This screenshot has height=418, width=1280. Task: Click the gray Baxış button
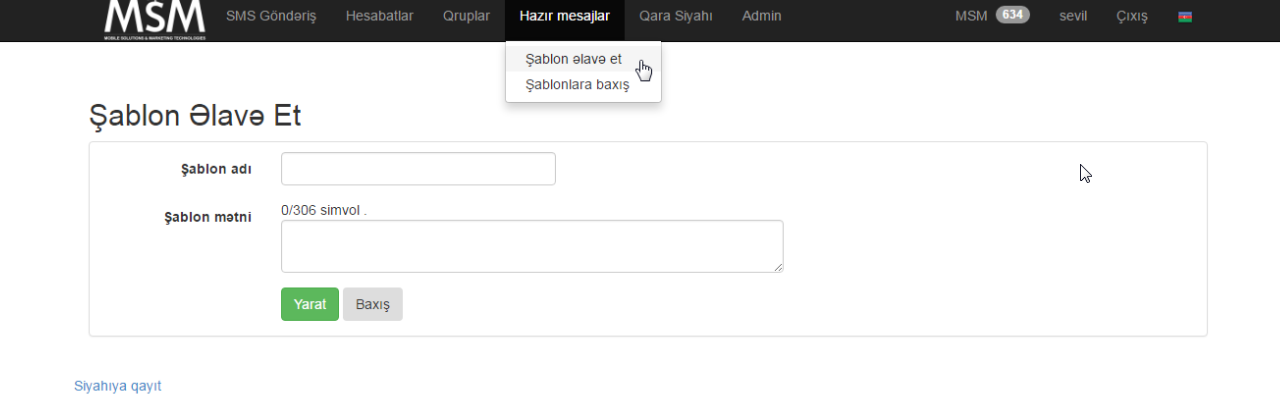pyautogui.click(x=373, y=304)
